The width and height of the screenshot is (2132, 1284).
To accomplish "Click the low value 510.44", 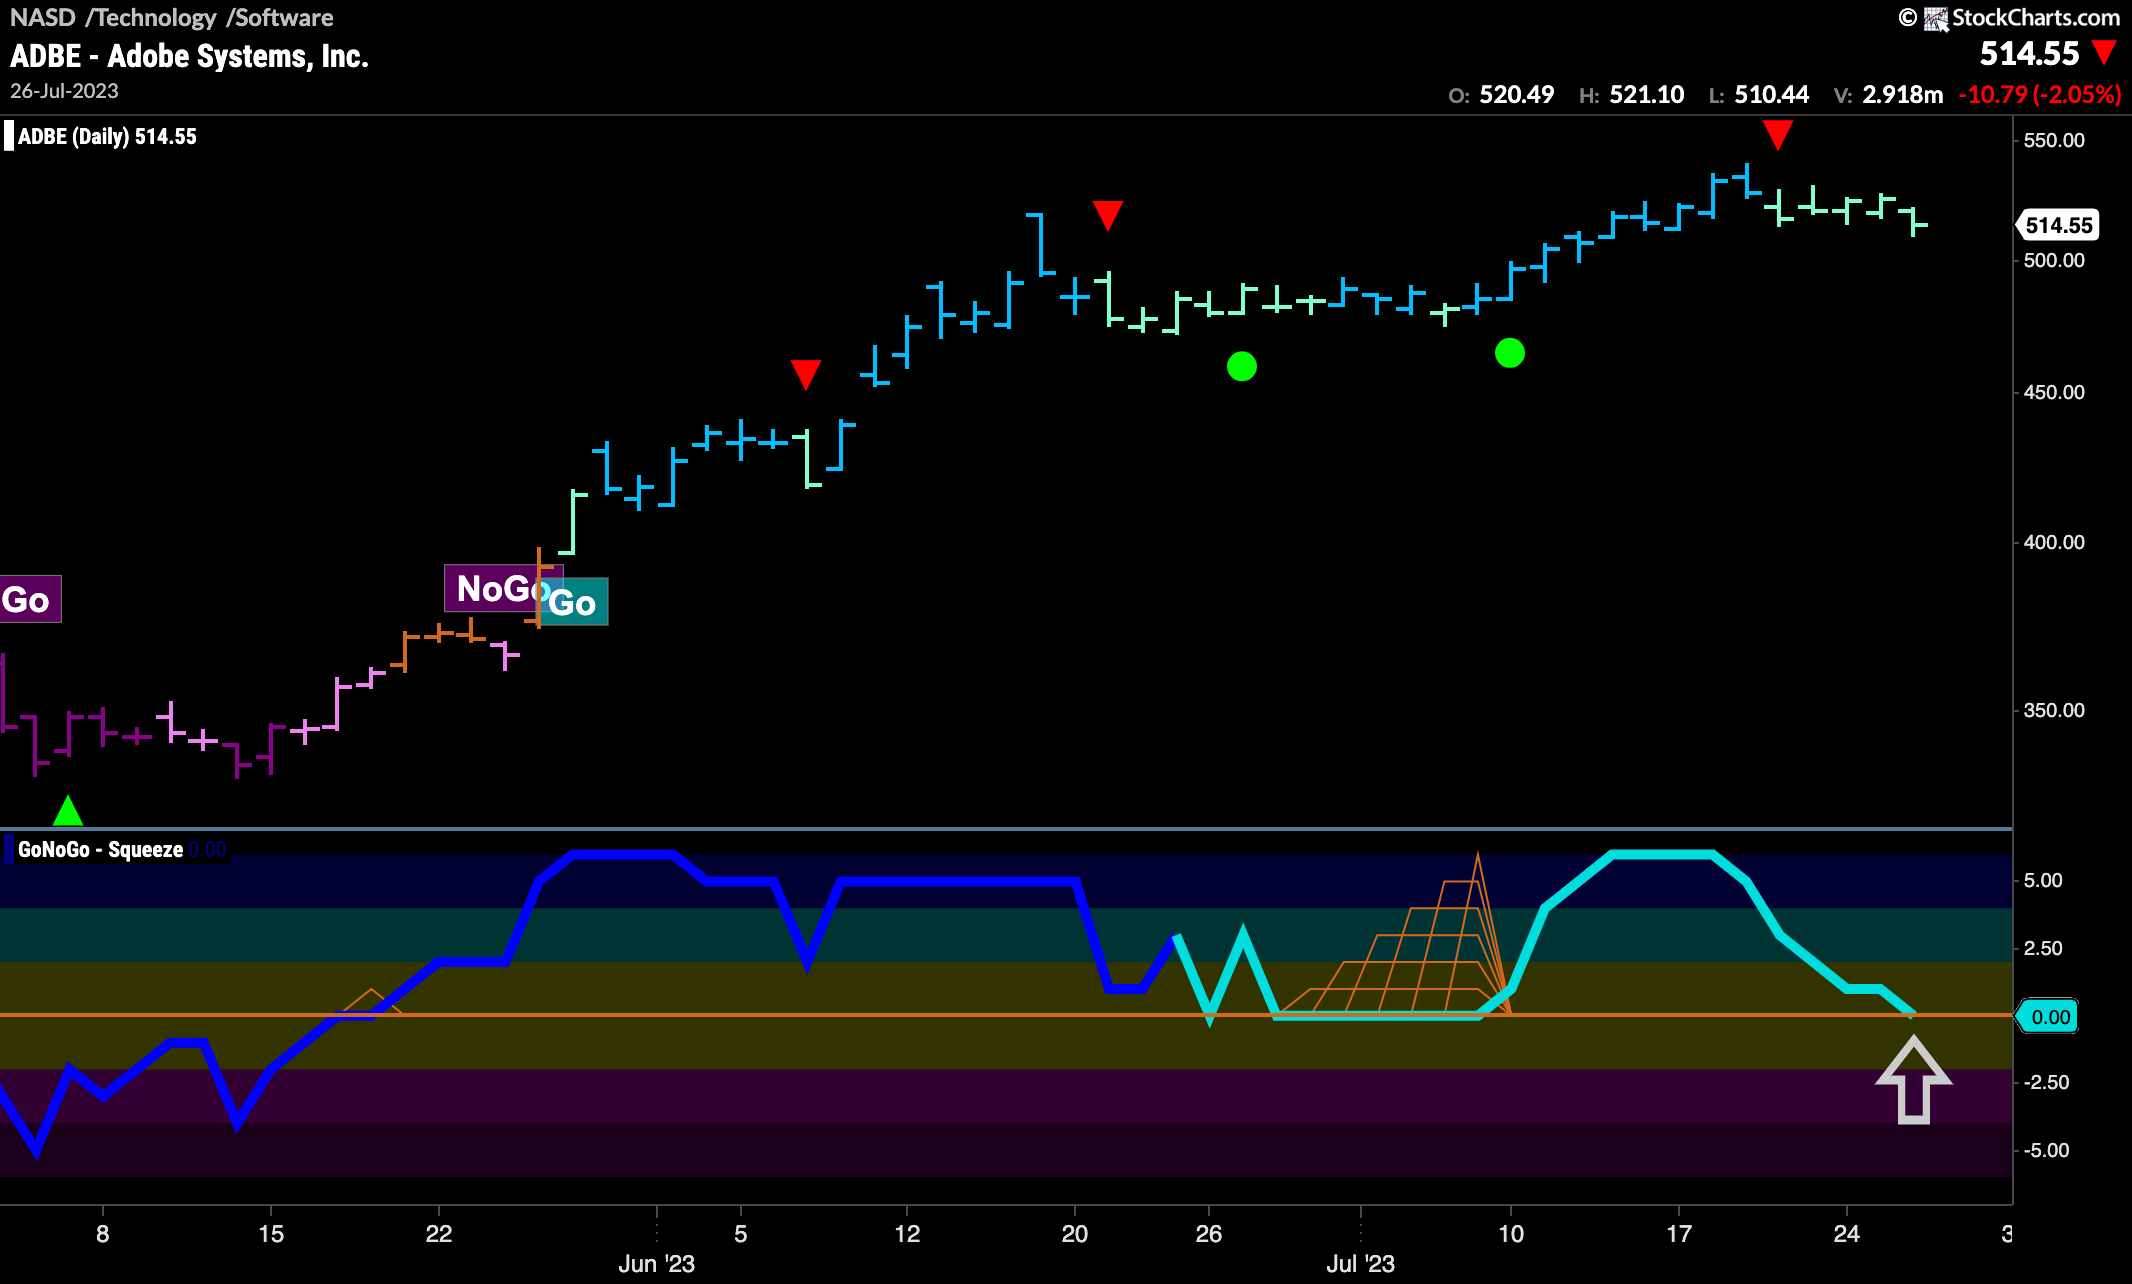I will 1771,95.
